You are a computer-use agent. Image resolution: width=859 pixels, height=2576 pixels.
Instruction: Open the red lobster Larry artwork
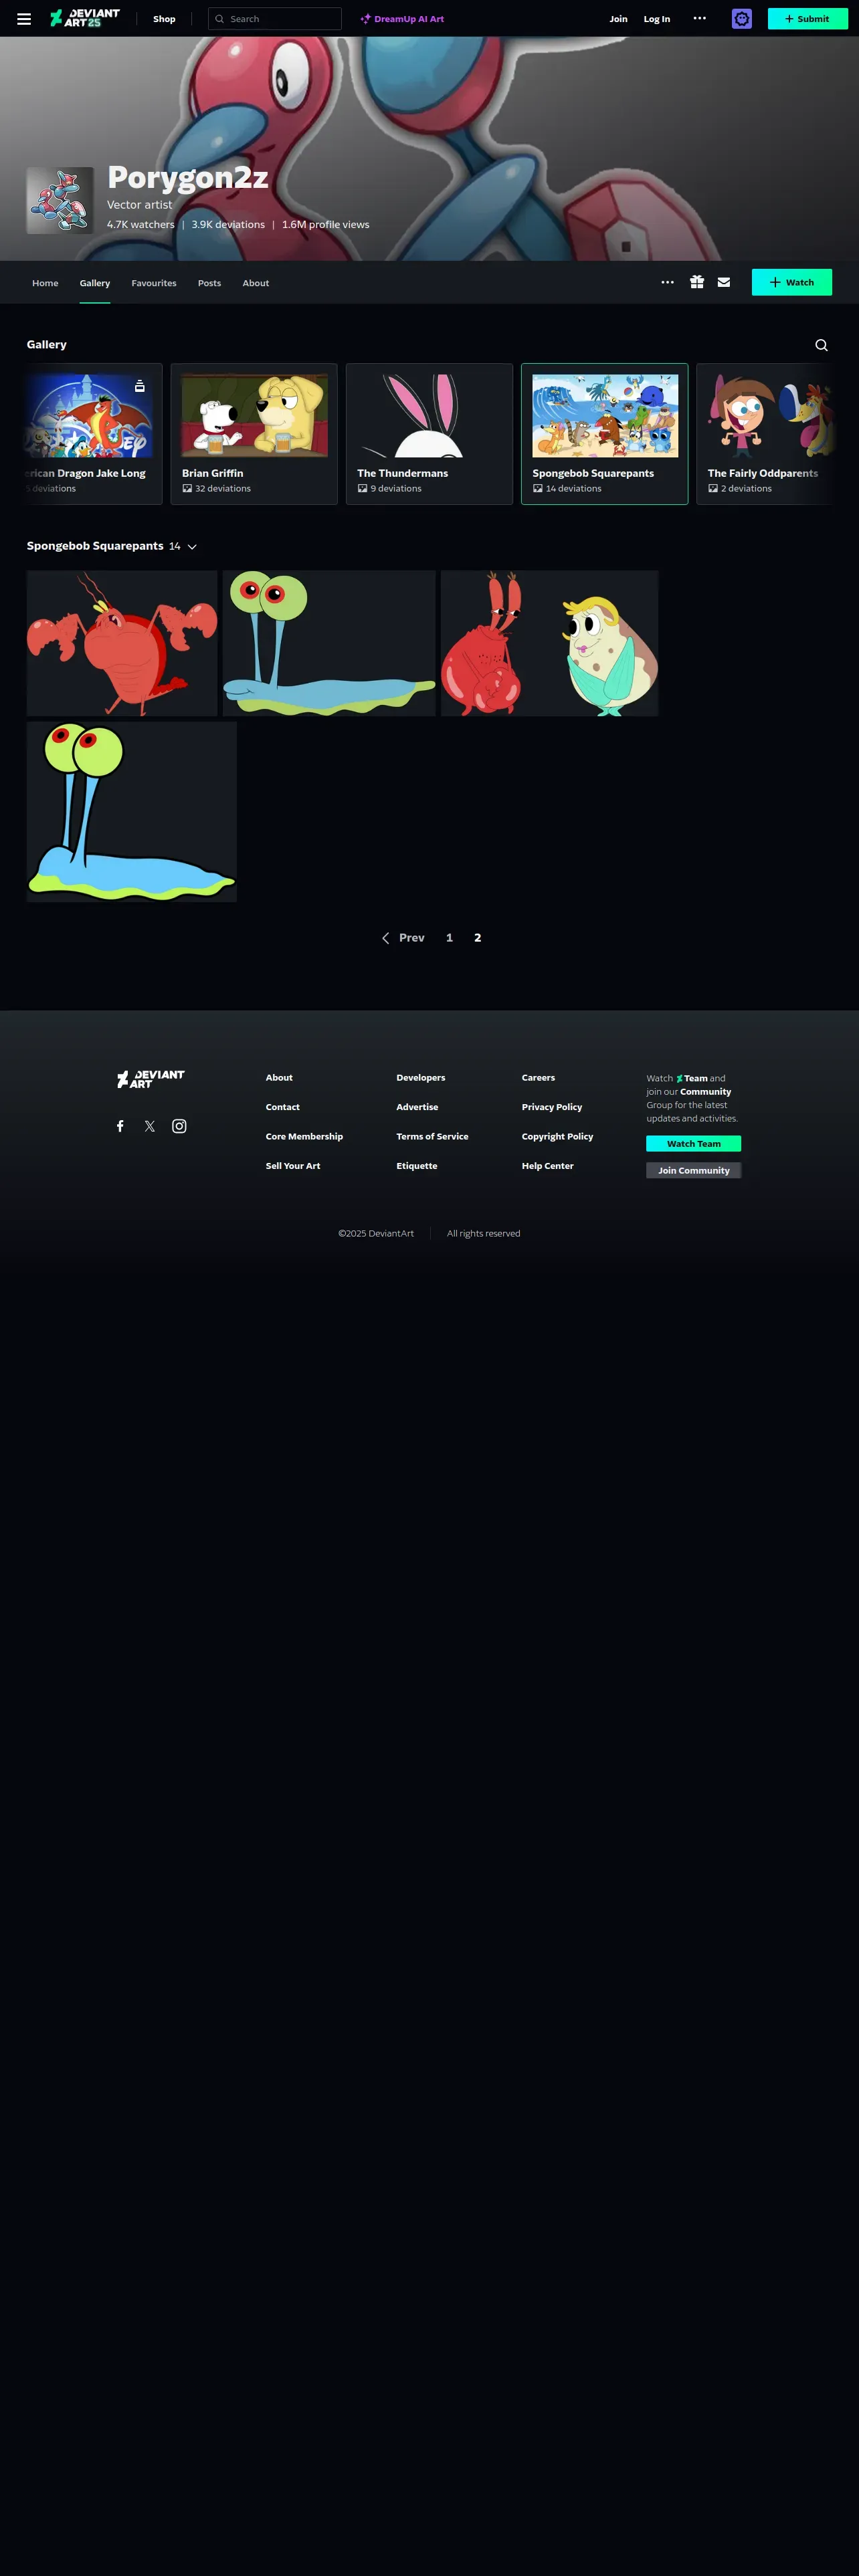[x=122, y=643]
